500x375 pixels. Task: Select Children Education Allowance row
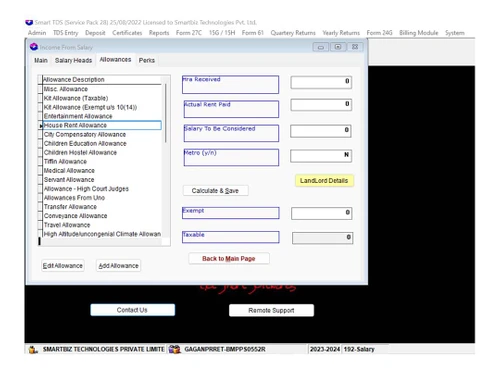point(102,143)
